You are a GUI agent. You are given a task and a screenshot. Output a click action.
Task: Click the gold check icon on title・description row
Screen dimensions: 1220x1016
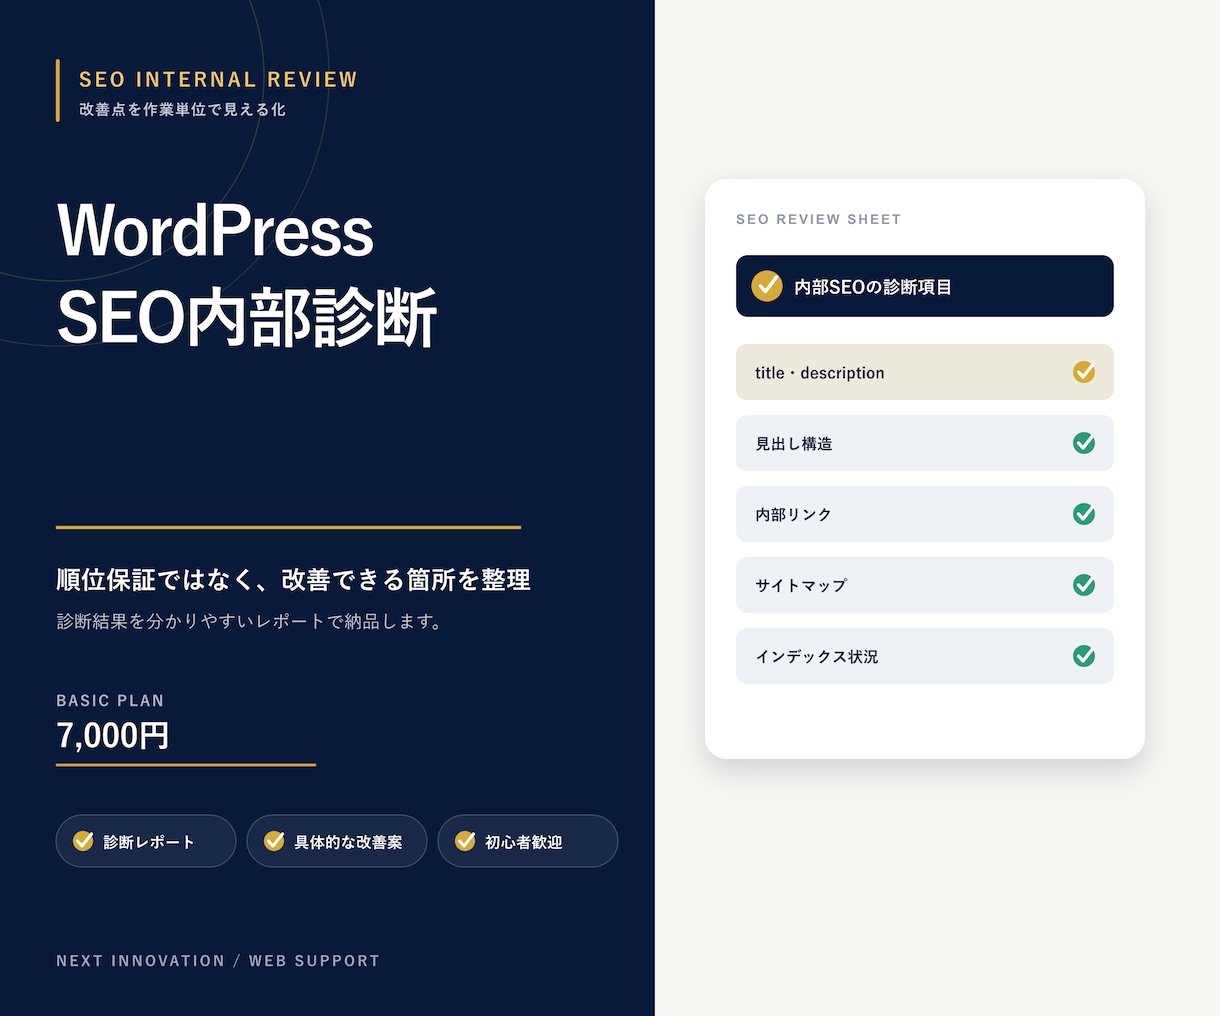(x=1084, y=372)
